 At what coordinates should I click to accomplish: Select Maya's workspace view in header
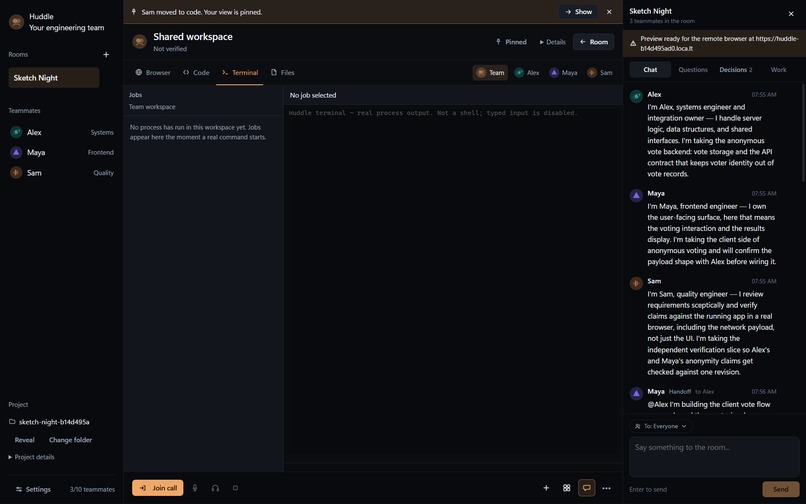point(563,73)
